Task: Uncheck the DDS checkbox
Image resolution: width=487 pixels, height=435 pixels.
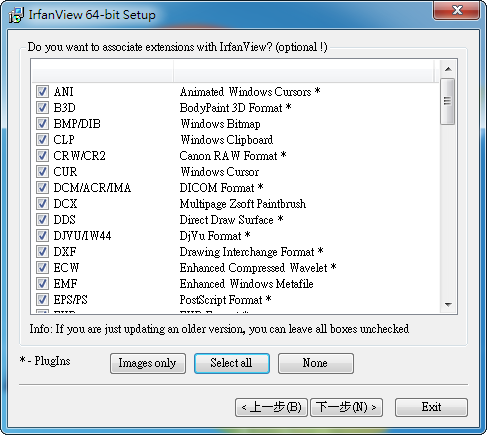Action: click(42, 220)
